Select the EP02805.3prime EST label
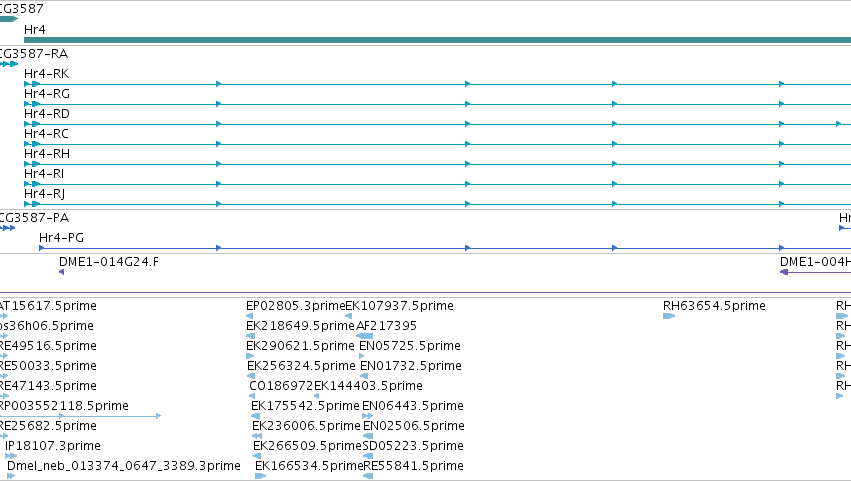 pyautogui.click(x=296, y=306)
